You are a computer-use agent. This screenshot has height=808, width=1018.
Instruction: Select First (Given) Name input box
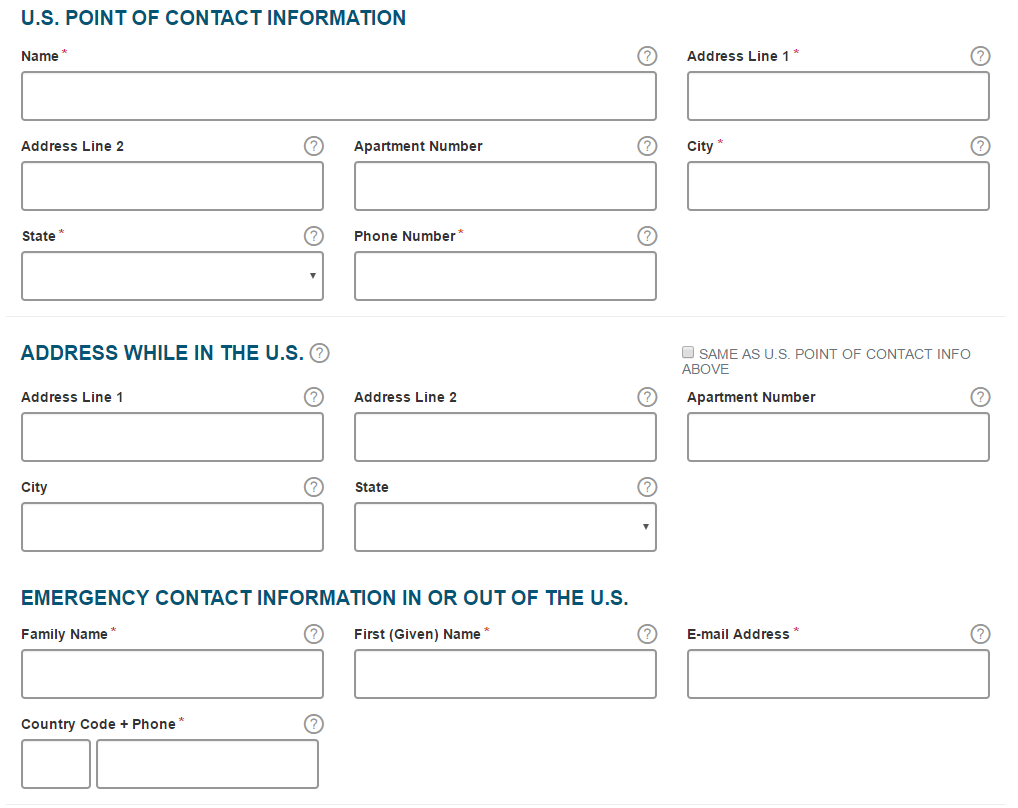point(505,674)
